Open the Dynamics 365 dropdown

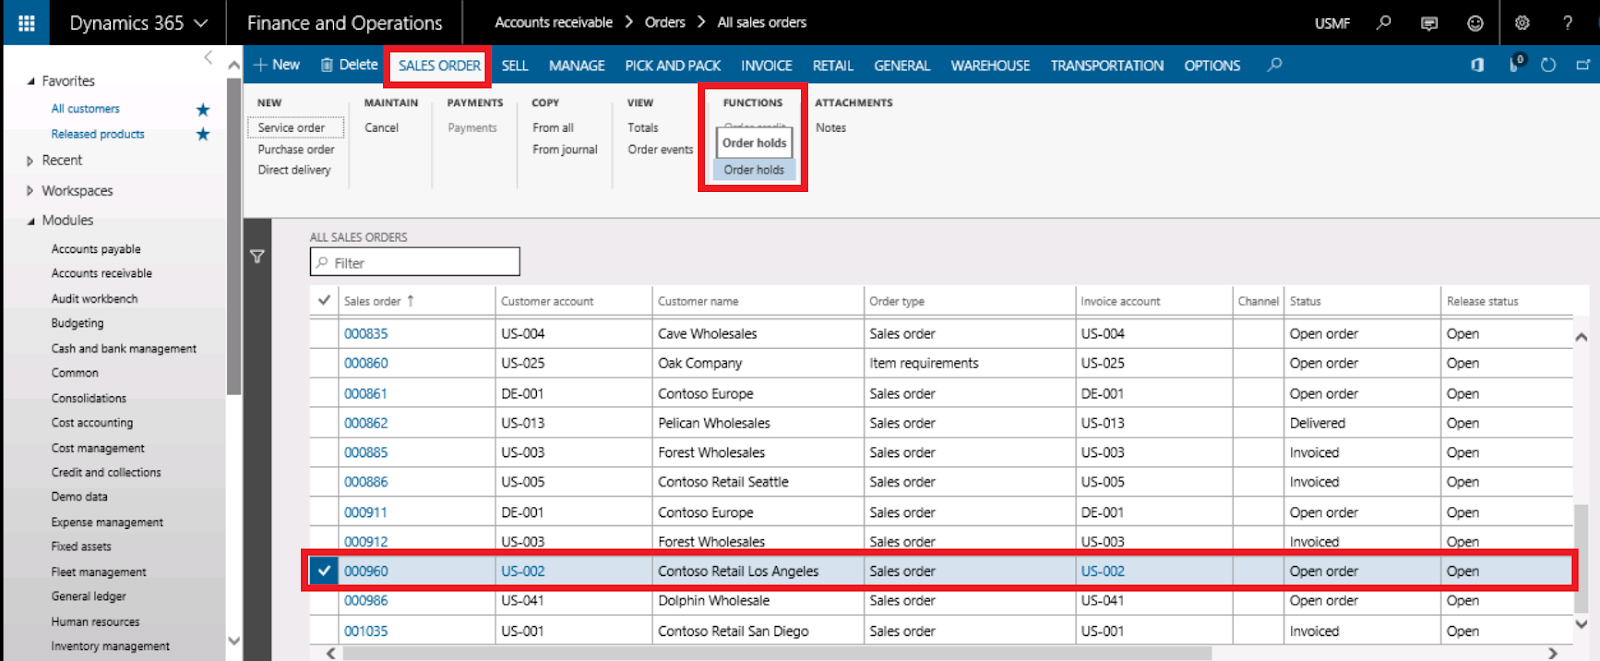(x=138, y=23)
